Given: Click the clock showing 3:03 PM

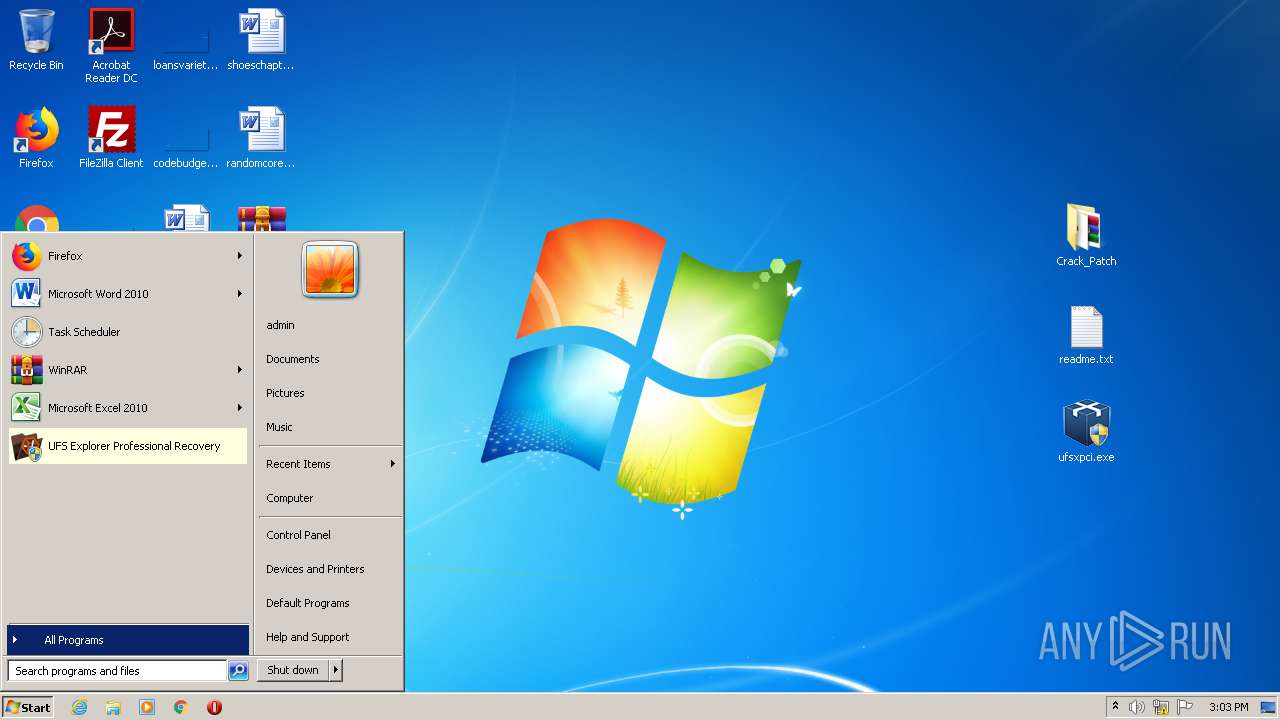Looking at the screenshot, I should pos(1228,707).
